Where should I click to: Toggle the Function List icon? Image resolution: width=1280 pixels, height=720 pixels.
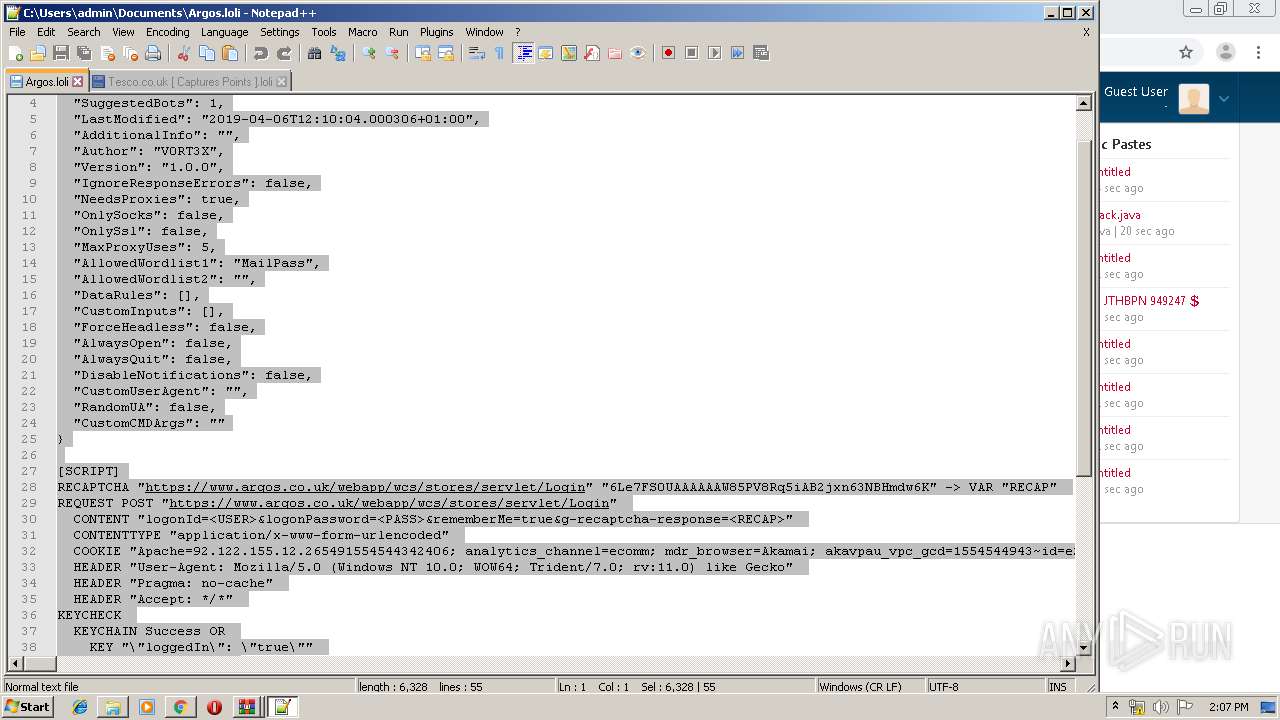tap(592, 53)
